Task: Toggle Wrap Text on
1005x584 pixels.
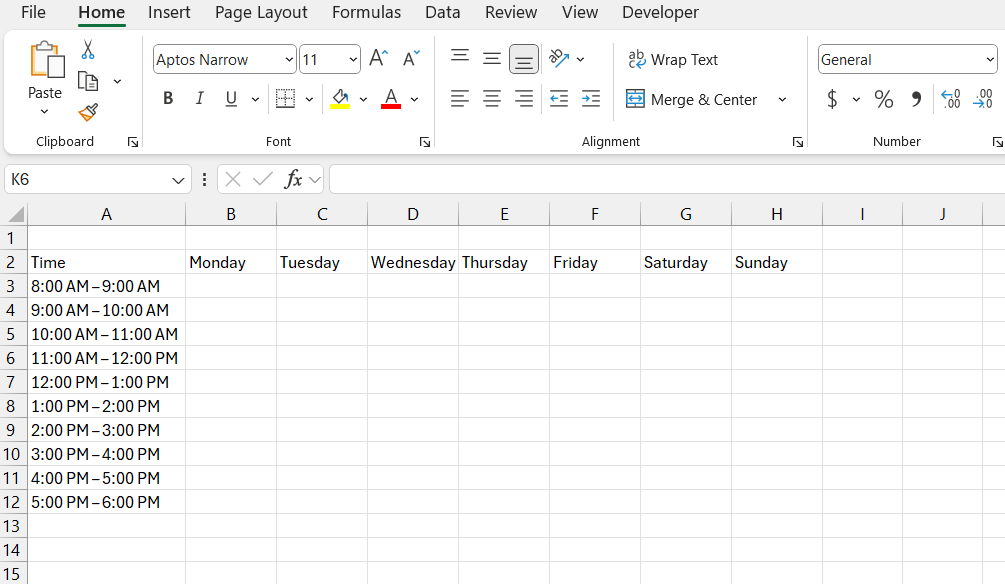Action: tap(673, 60)
